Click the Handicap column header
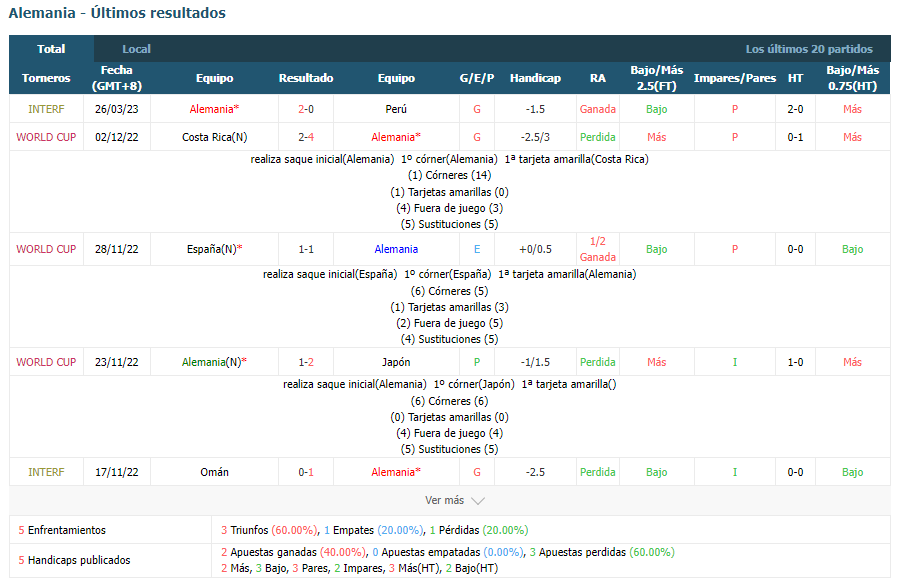Viewport: 900px width, 585px height. (x=535, y=78)
